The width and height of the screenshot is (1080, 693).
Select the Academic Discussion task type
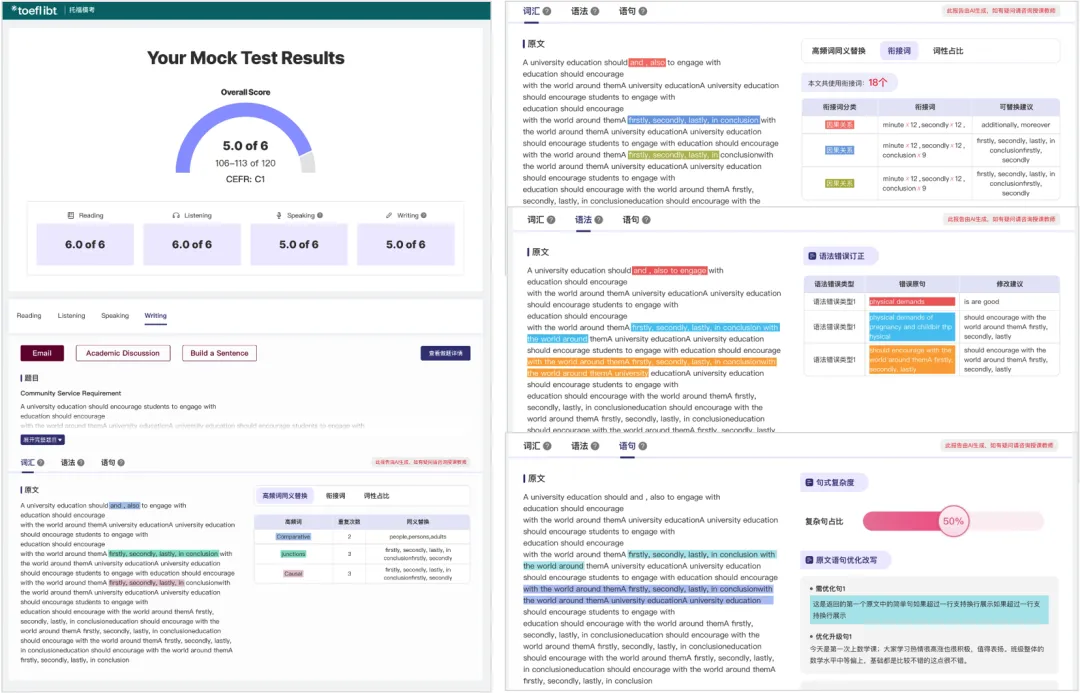click(123, 353)
